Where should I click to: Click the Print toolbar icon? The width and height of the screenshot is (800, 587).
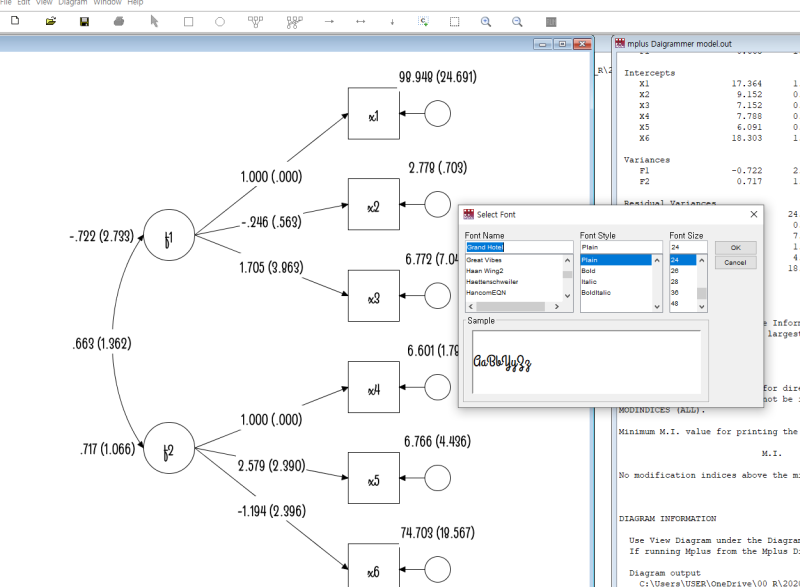point(119,21)
